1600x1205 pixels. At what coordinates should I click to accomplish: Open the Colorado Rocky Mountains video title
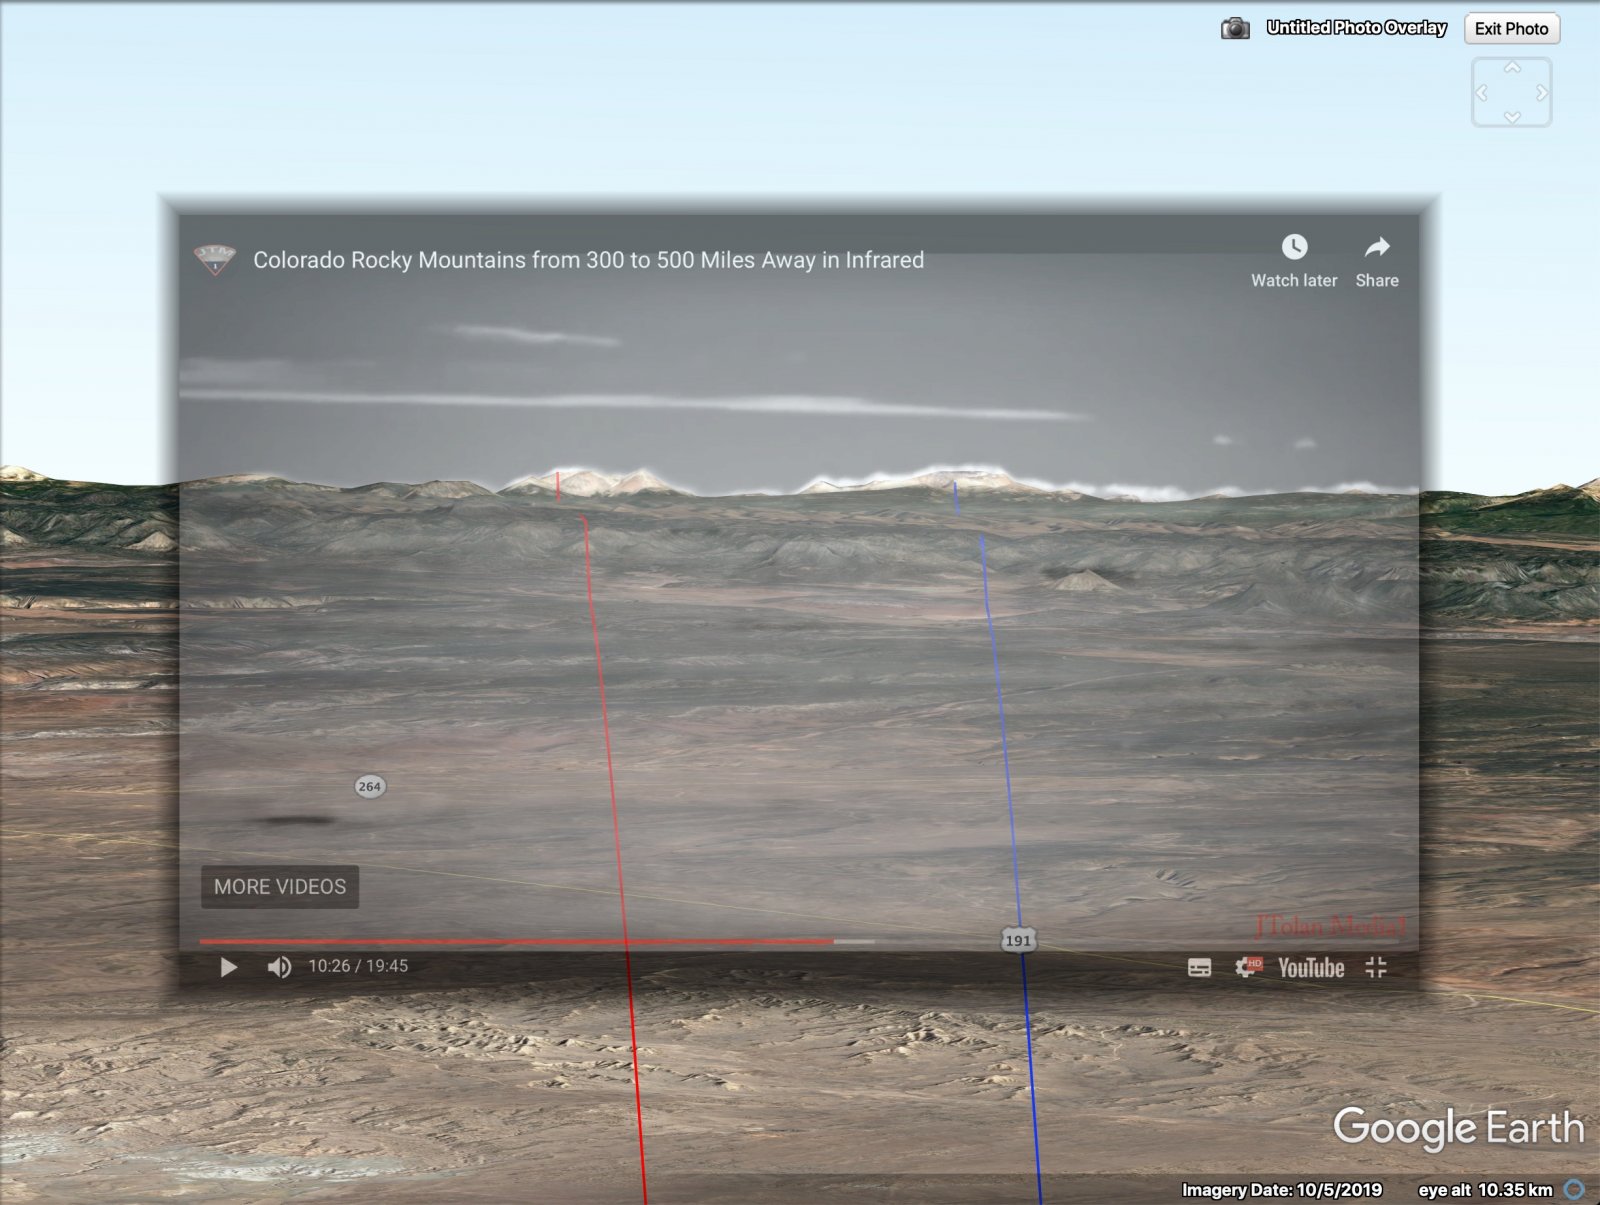point(588,260)
